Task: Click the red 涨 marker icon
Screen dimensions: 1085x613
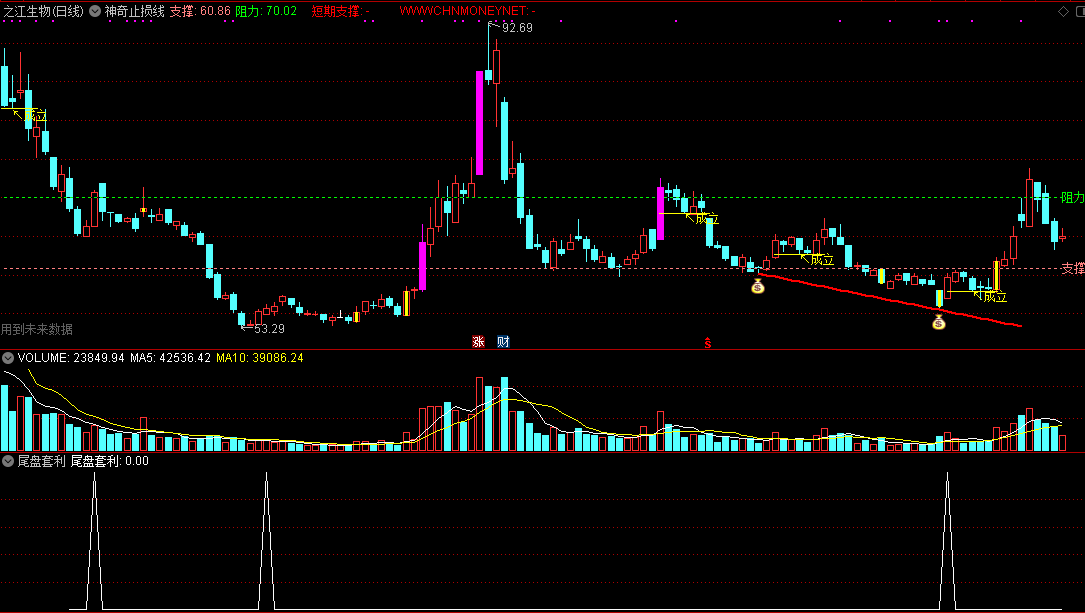Action: pos(478,341)
